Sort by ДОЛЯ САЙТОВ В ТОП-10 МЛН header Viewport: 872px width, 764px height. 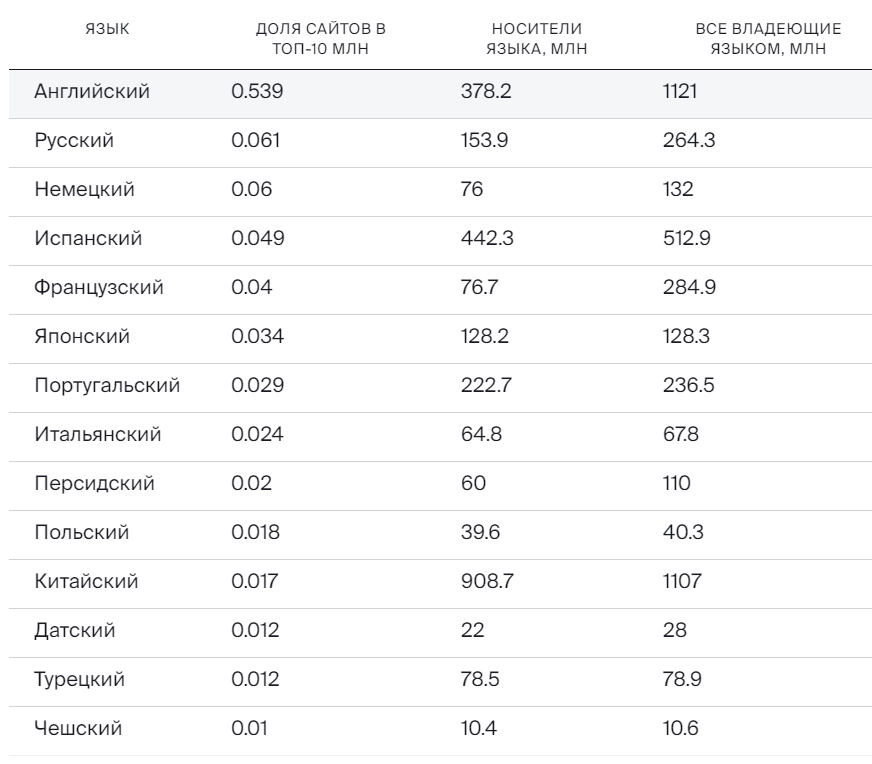pos(321,38)
